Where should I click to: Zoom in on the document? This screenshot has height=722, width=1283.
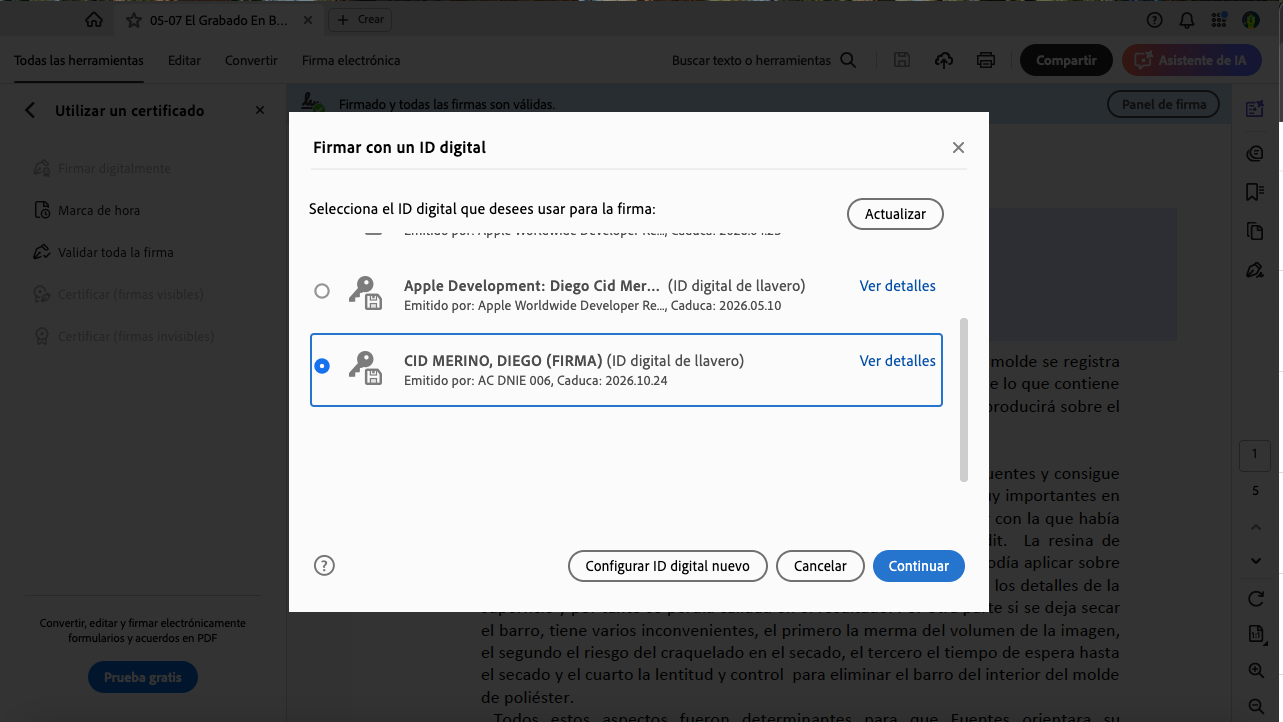tap(1254, 670)
